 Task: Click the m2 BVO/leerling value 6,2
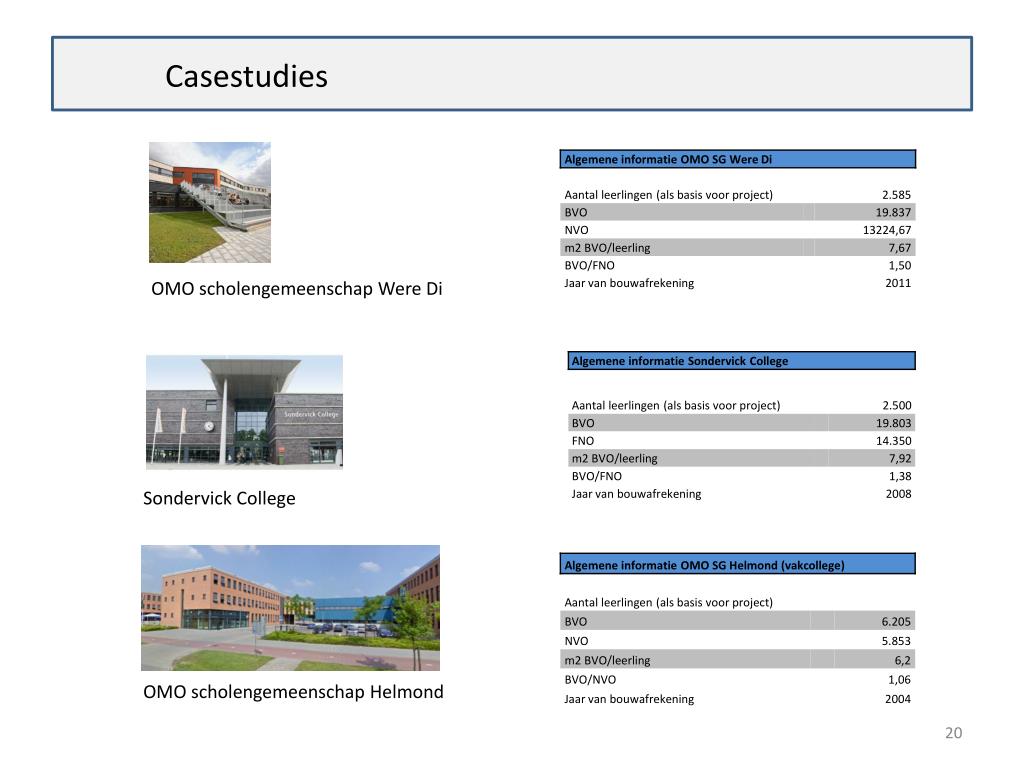click(x=903, y=660)
